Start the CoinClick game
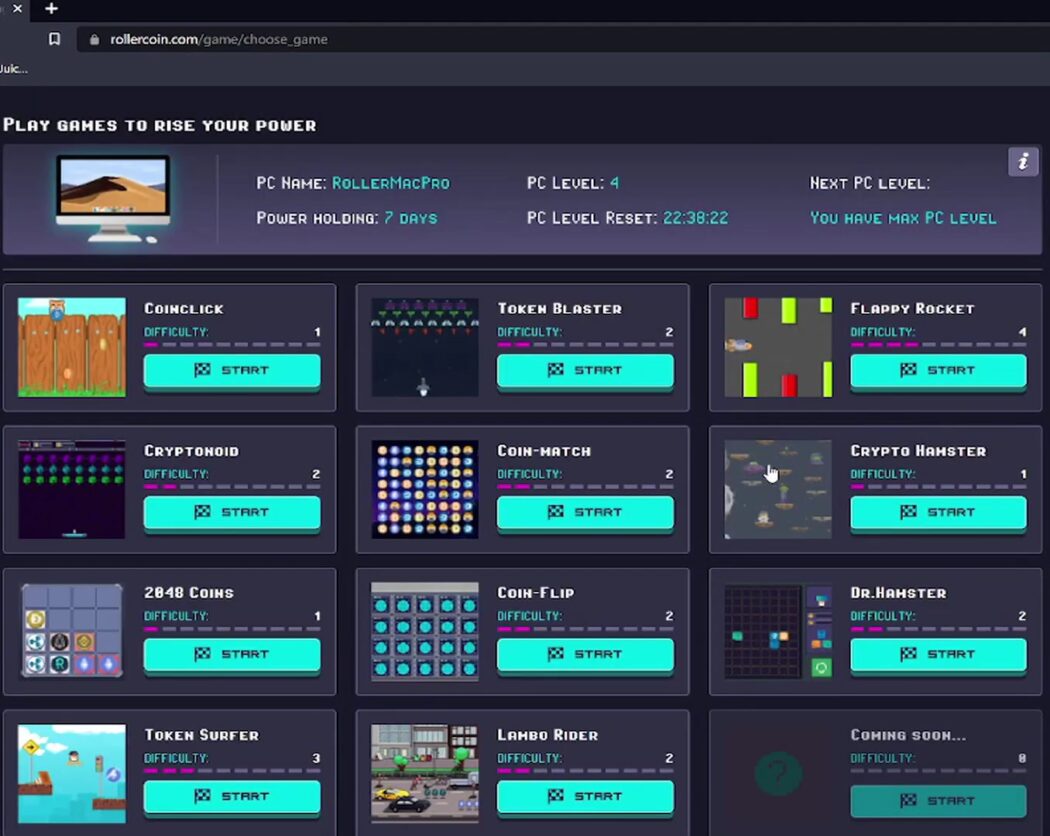Screen dimensions: 1050x836 click(232, 370)
